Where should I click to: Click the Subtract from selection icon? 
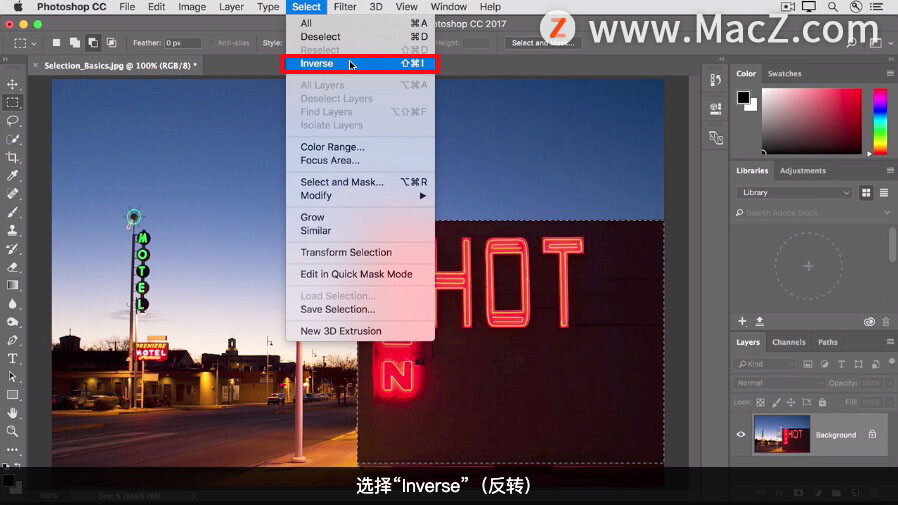[x=93, y=42]
